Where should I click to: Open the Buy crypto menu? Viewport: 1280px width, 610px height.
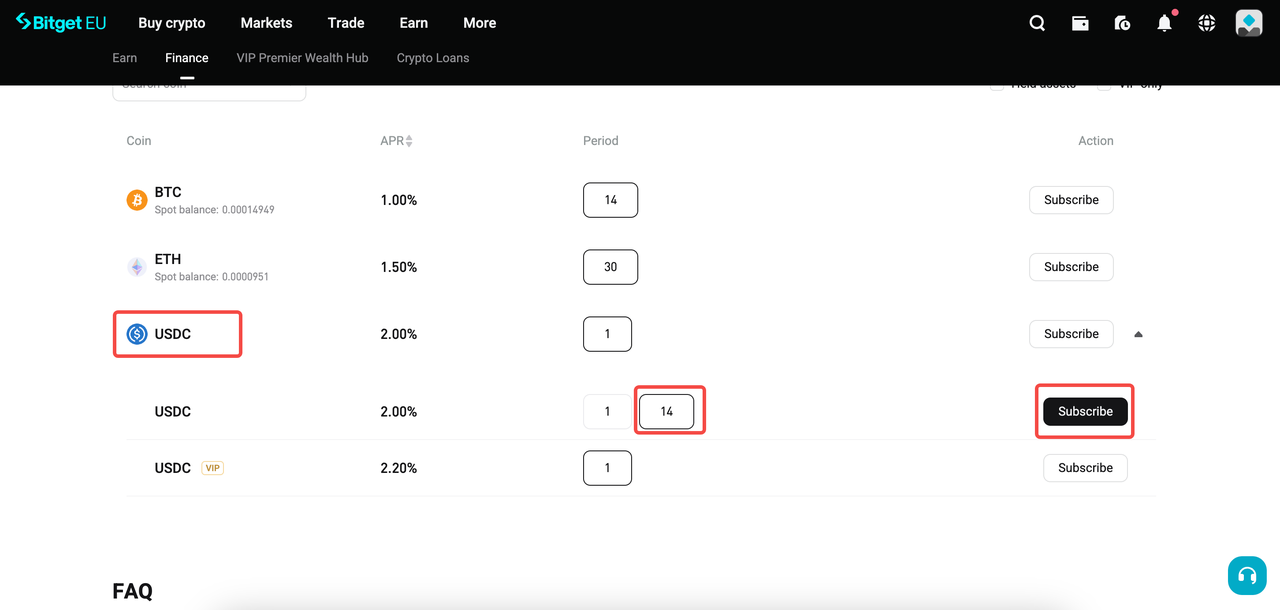tap(172, 23)
